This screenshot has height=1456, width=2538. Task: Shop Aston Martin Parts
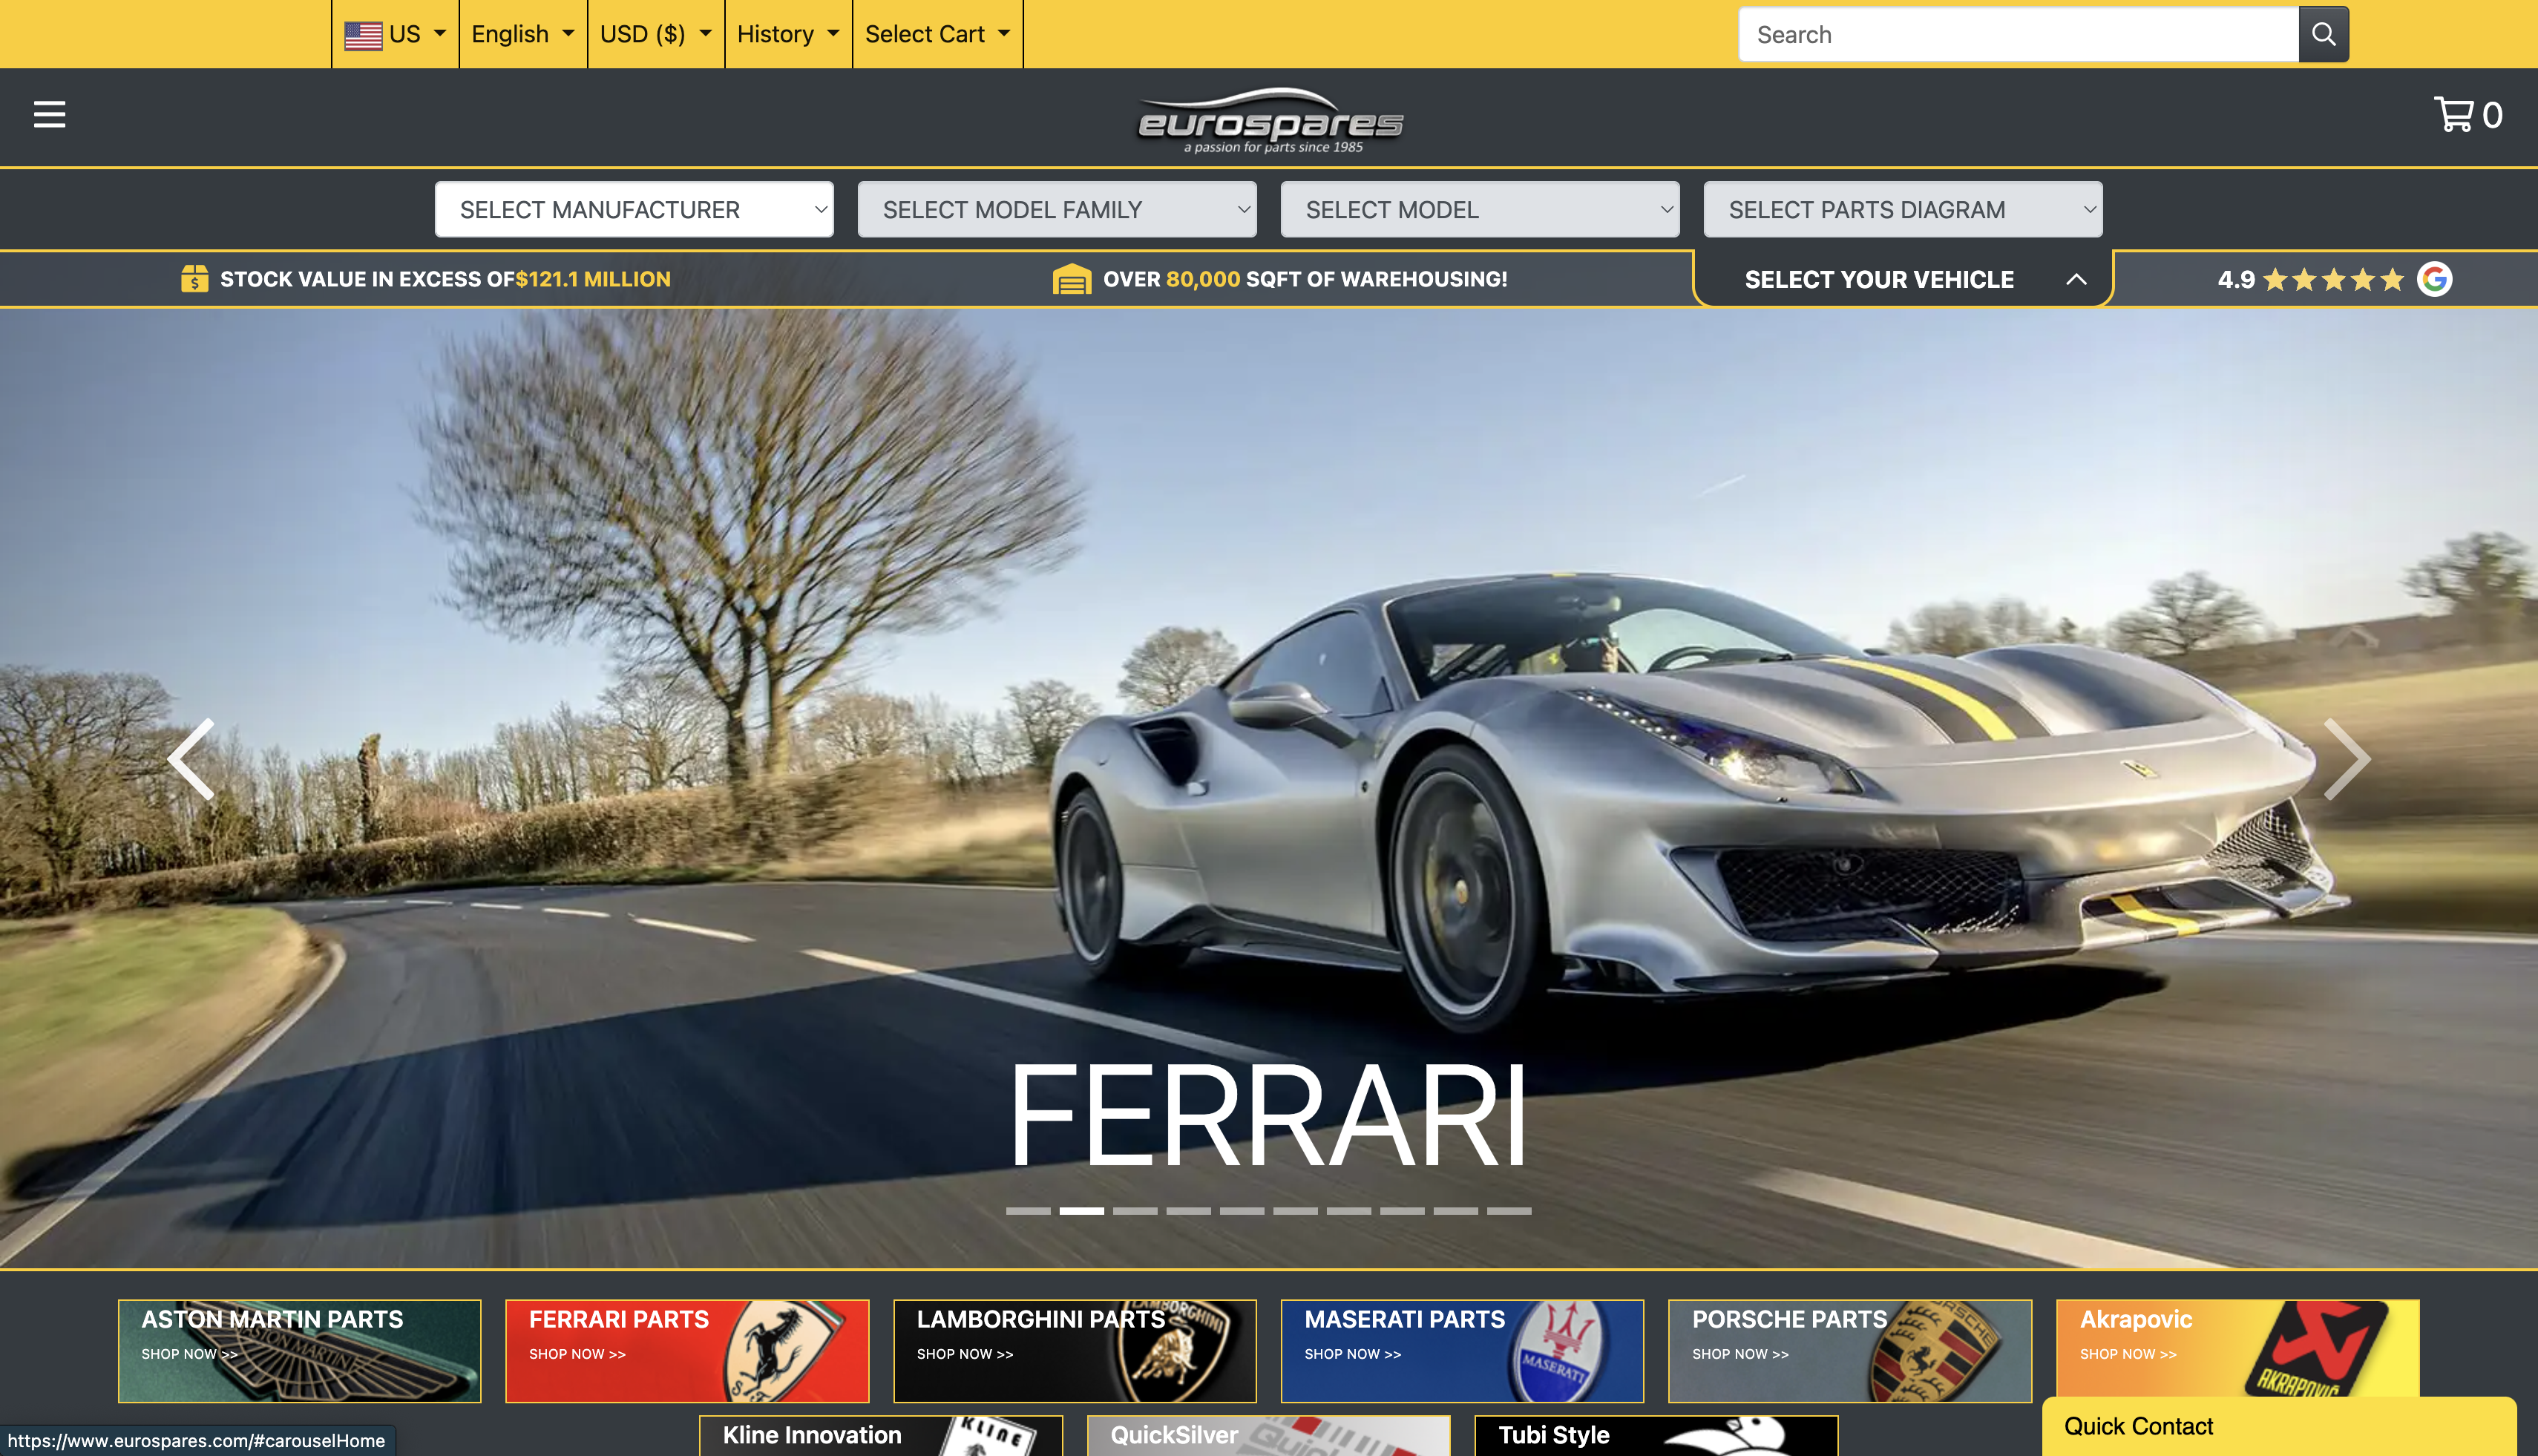(299, 1350)
